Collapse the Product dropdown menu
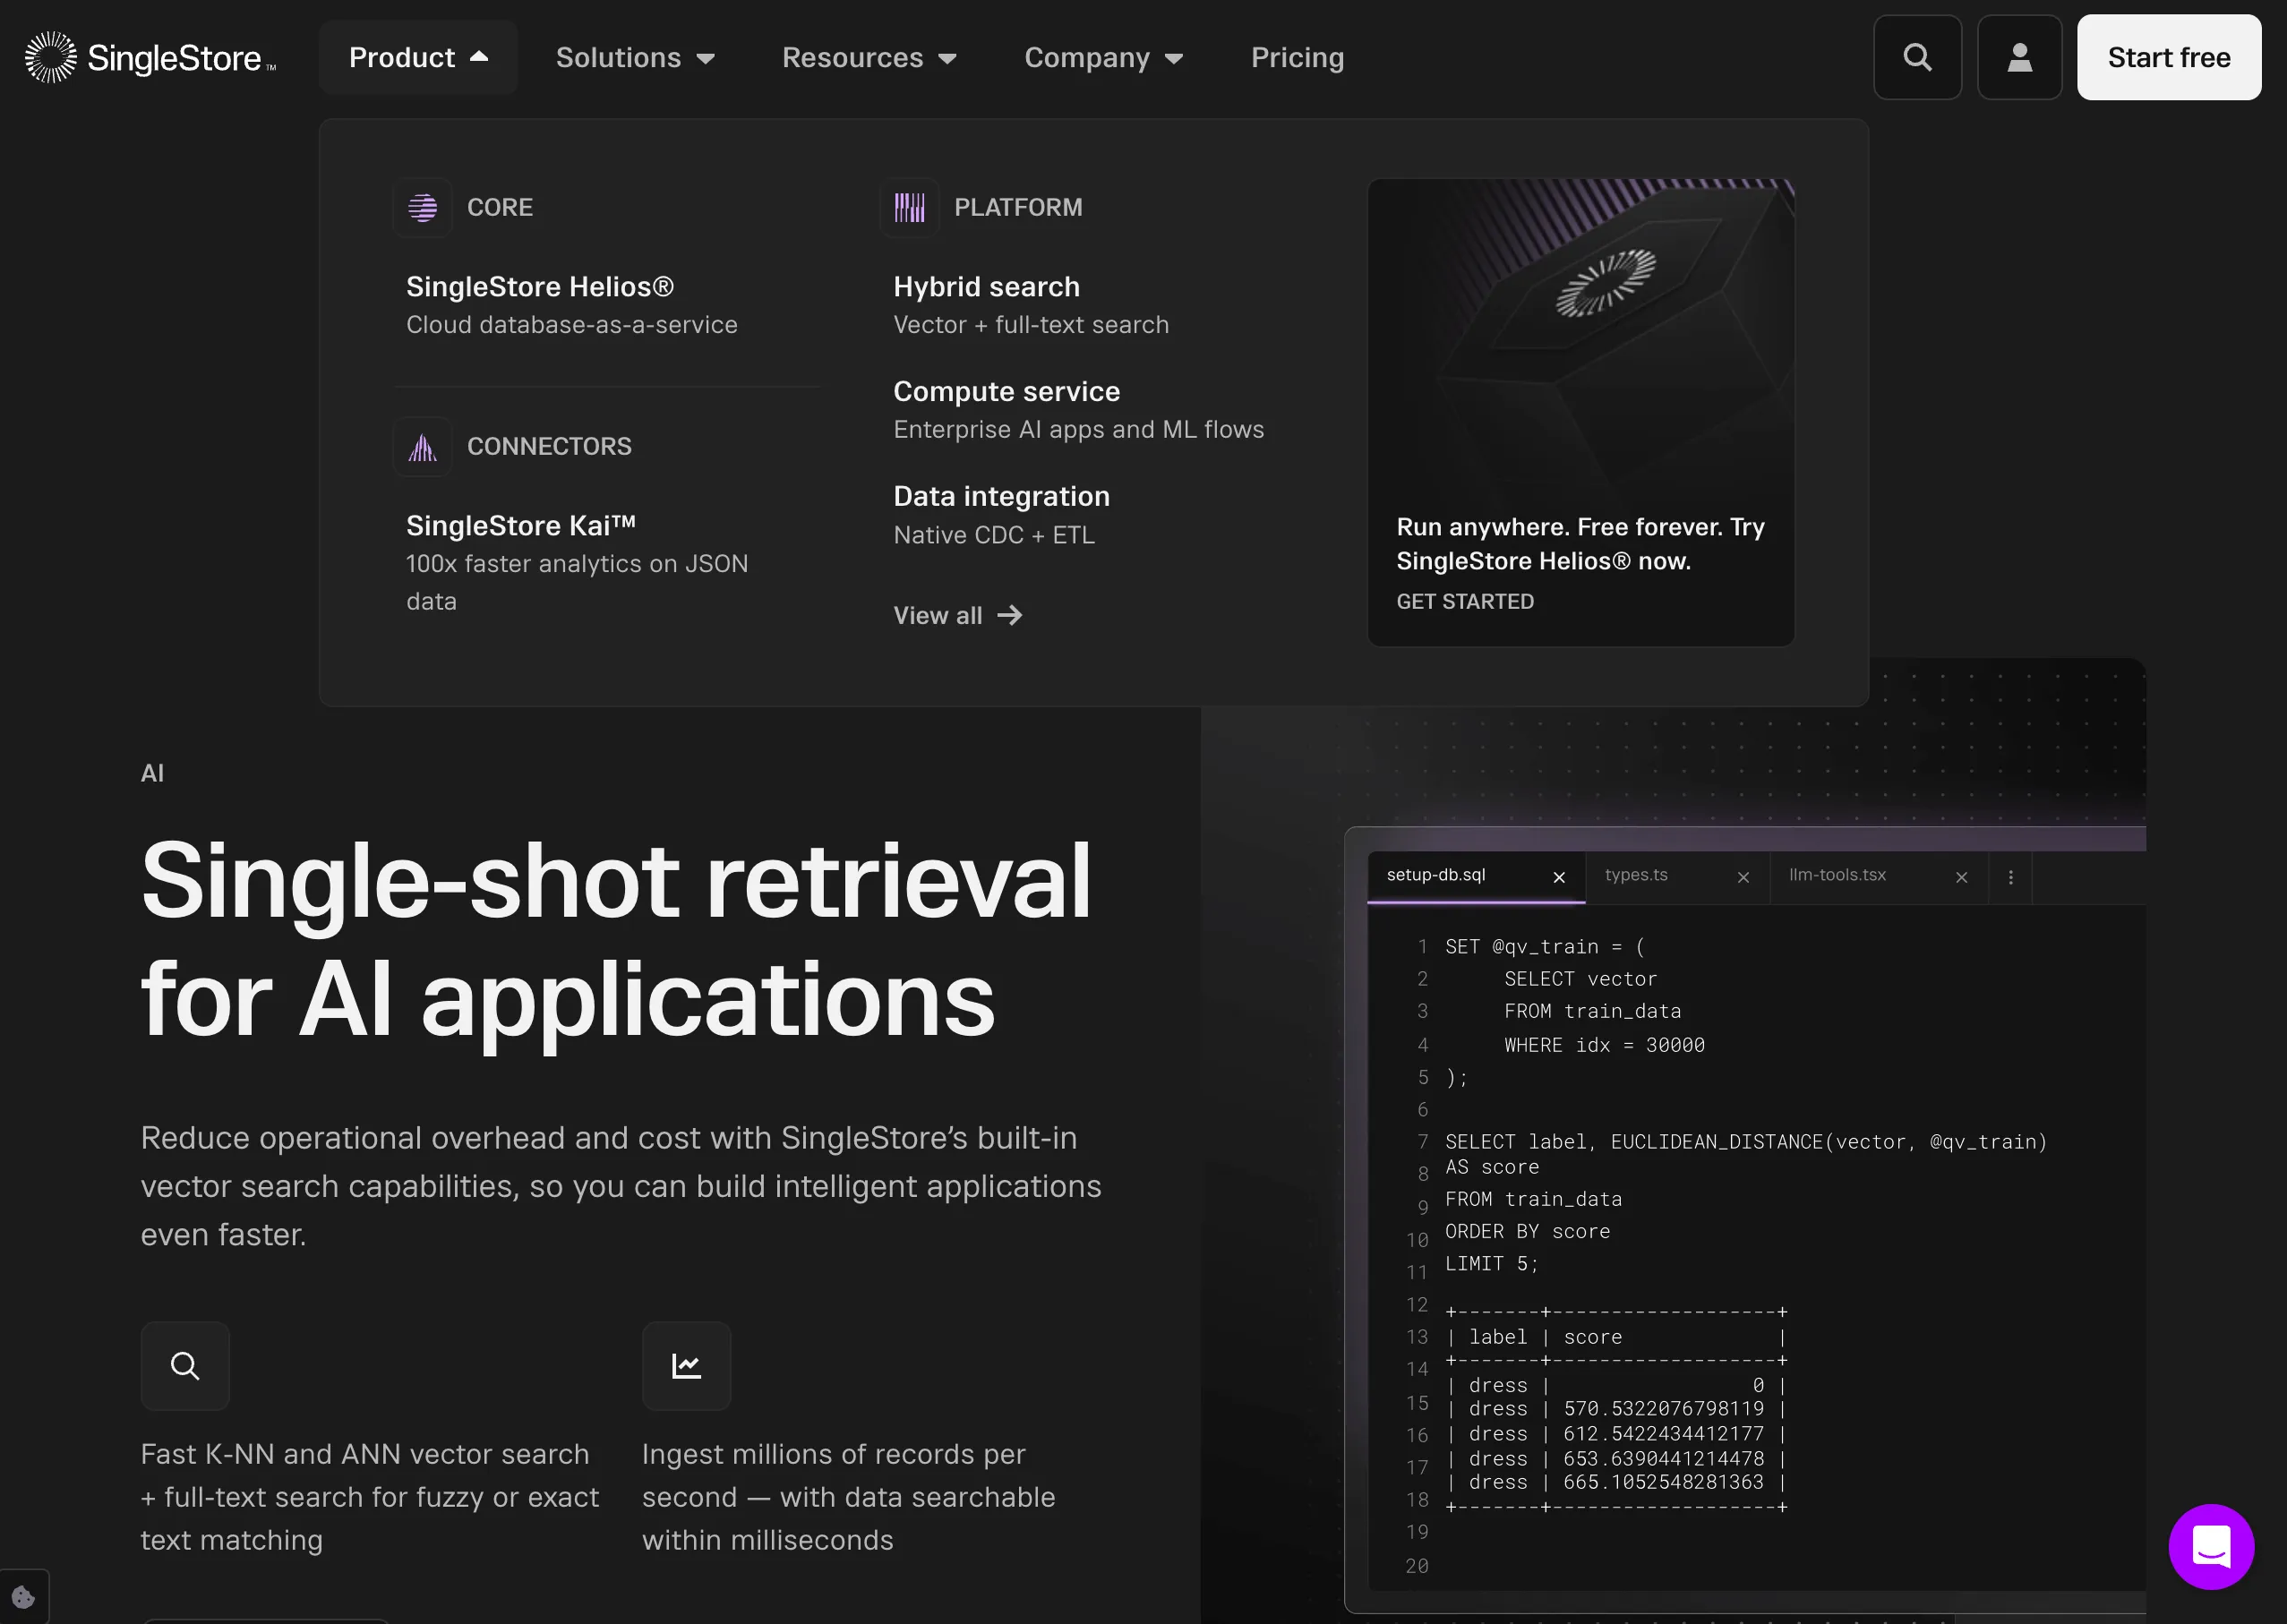This screenshot has height=1624, width=2287. coord(418,57)
